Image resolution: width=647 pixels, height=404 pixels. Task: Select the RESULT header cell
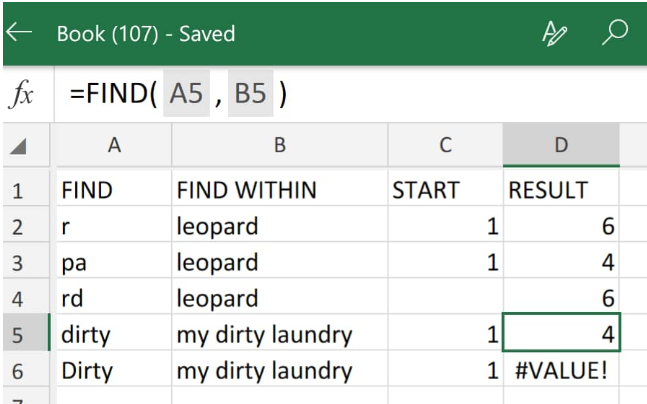click(561, 190)
